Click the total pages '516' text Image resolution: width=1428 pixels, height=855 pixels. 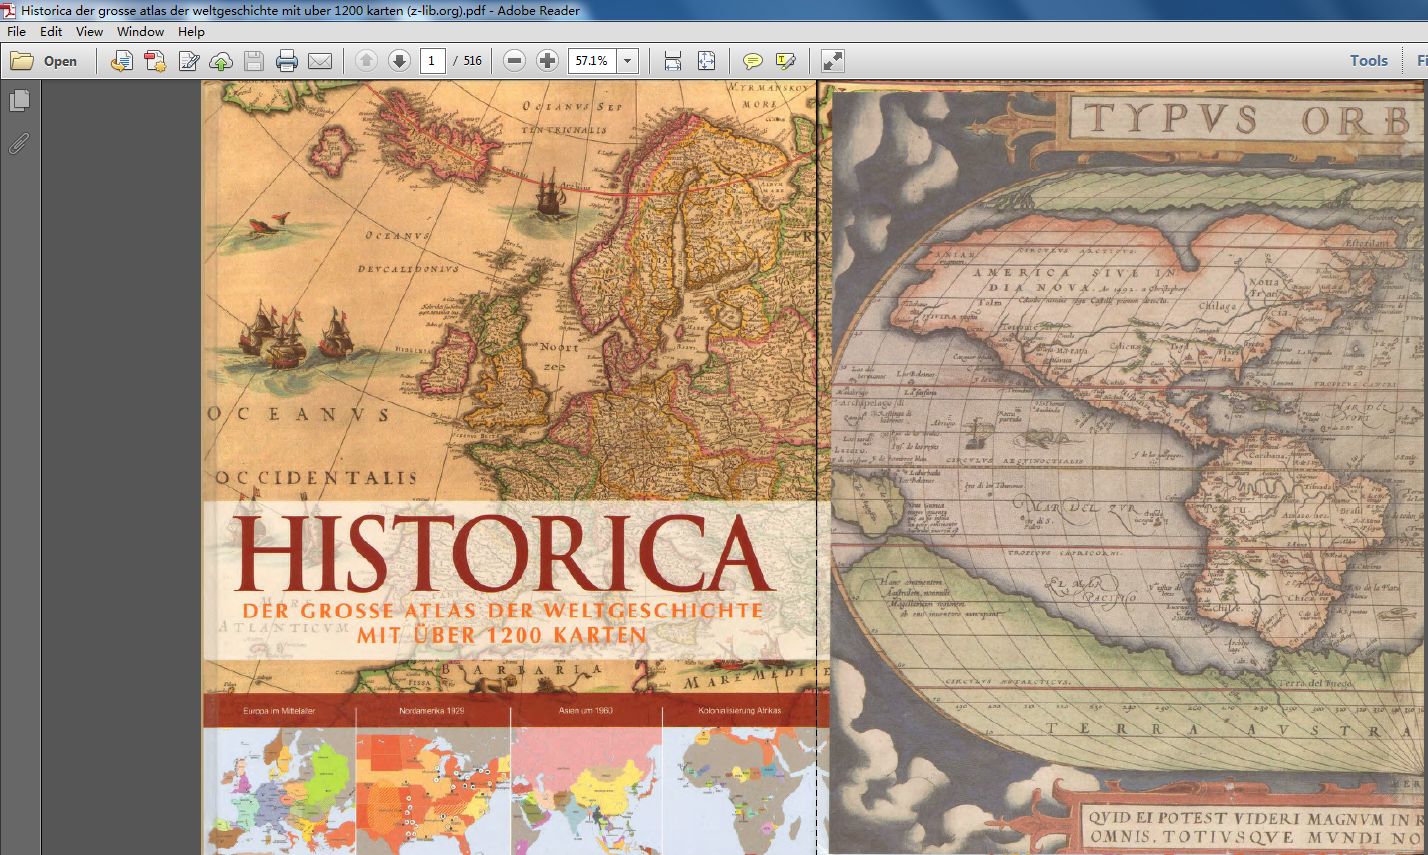pyautogui.click(x=472, y=61)
